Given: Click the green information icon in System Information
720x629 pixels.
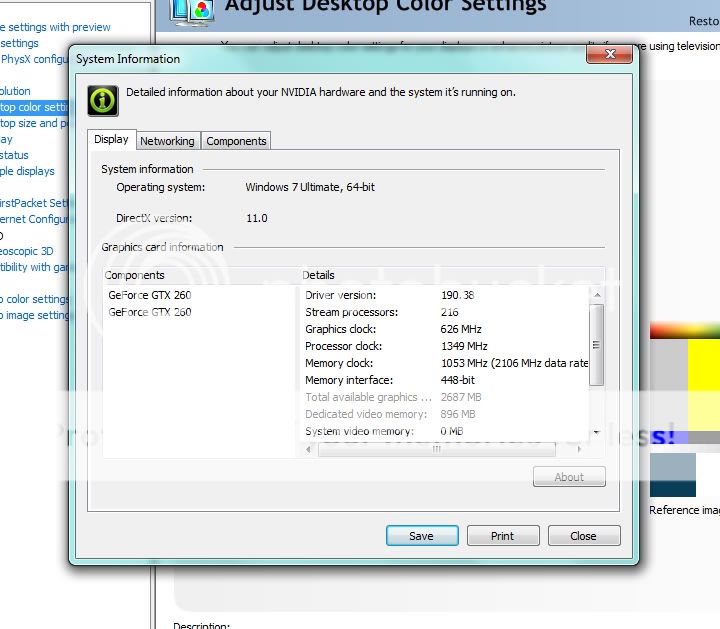Looking at the screenshot, I should (103, 101).
